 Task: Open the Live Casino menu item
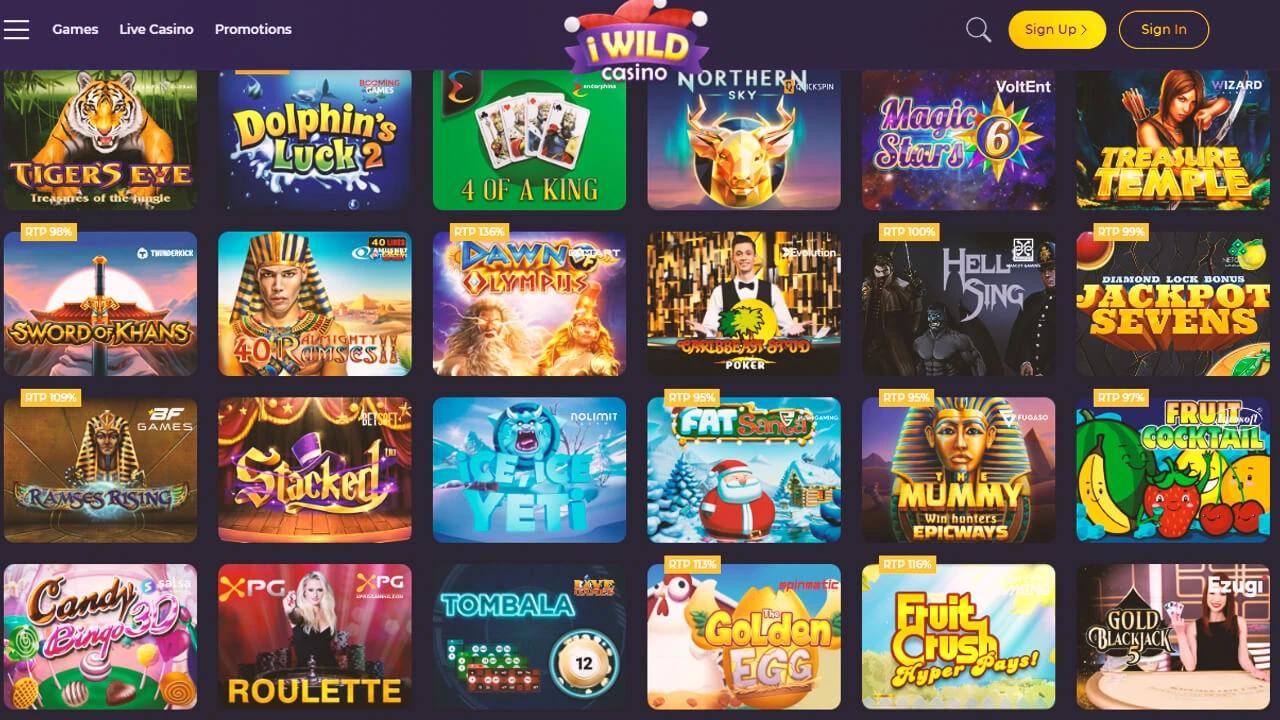156,29
